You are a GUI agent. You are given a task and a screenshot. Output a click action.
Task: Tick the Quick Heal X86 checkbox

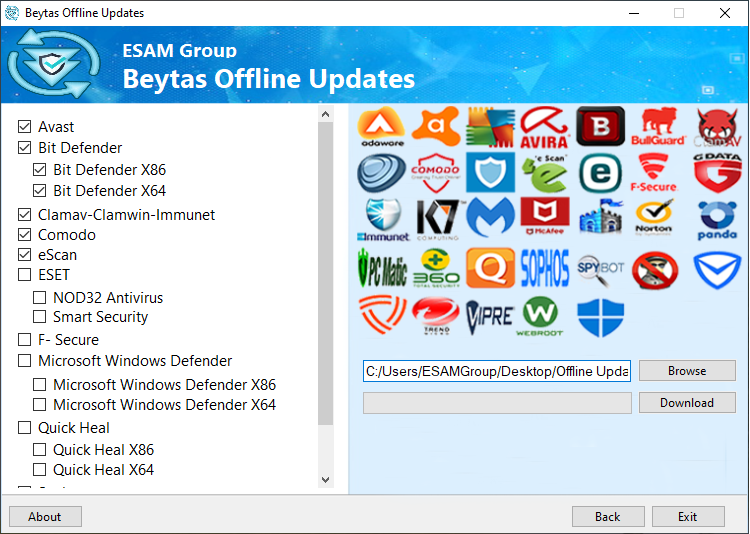pos(40,450)
